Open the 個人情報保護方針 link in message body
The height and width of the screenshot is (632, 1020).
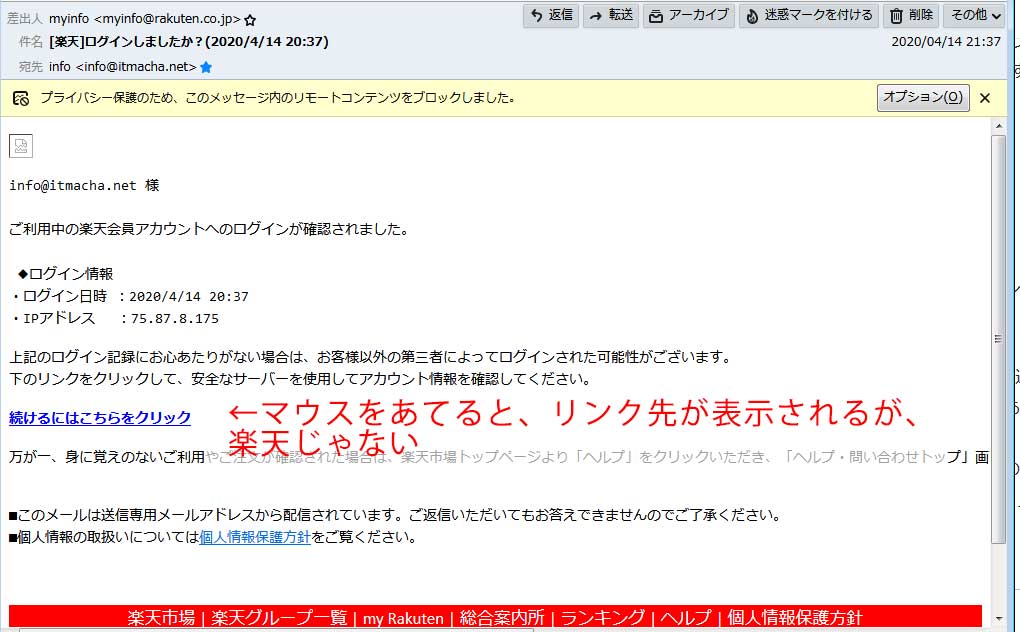(x=255, y=537)
